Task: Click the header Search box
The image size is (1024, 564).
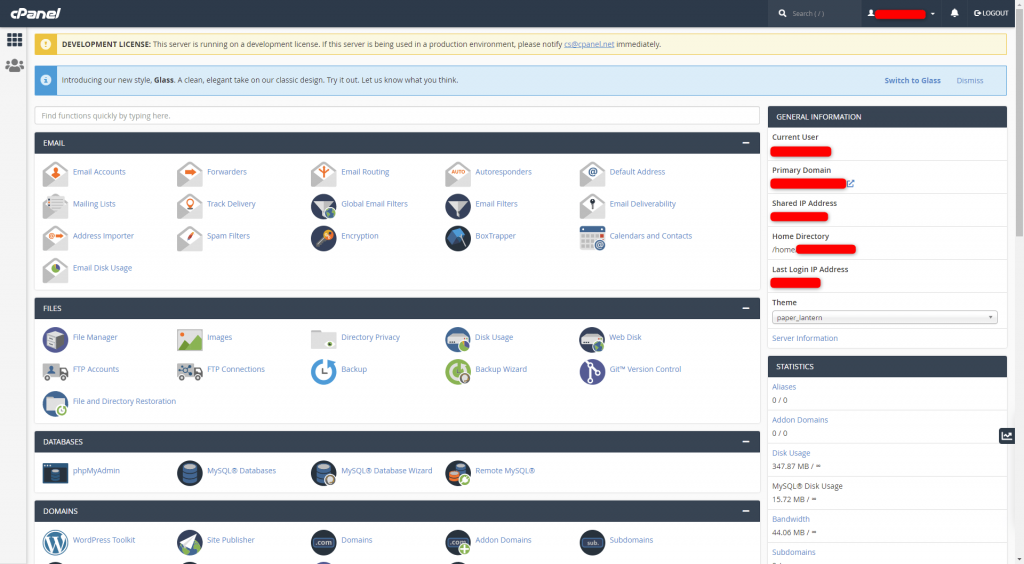Action: (x=816, y=13)
